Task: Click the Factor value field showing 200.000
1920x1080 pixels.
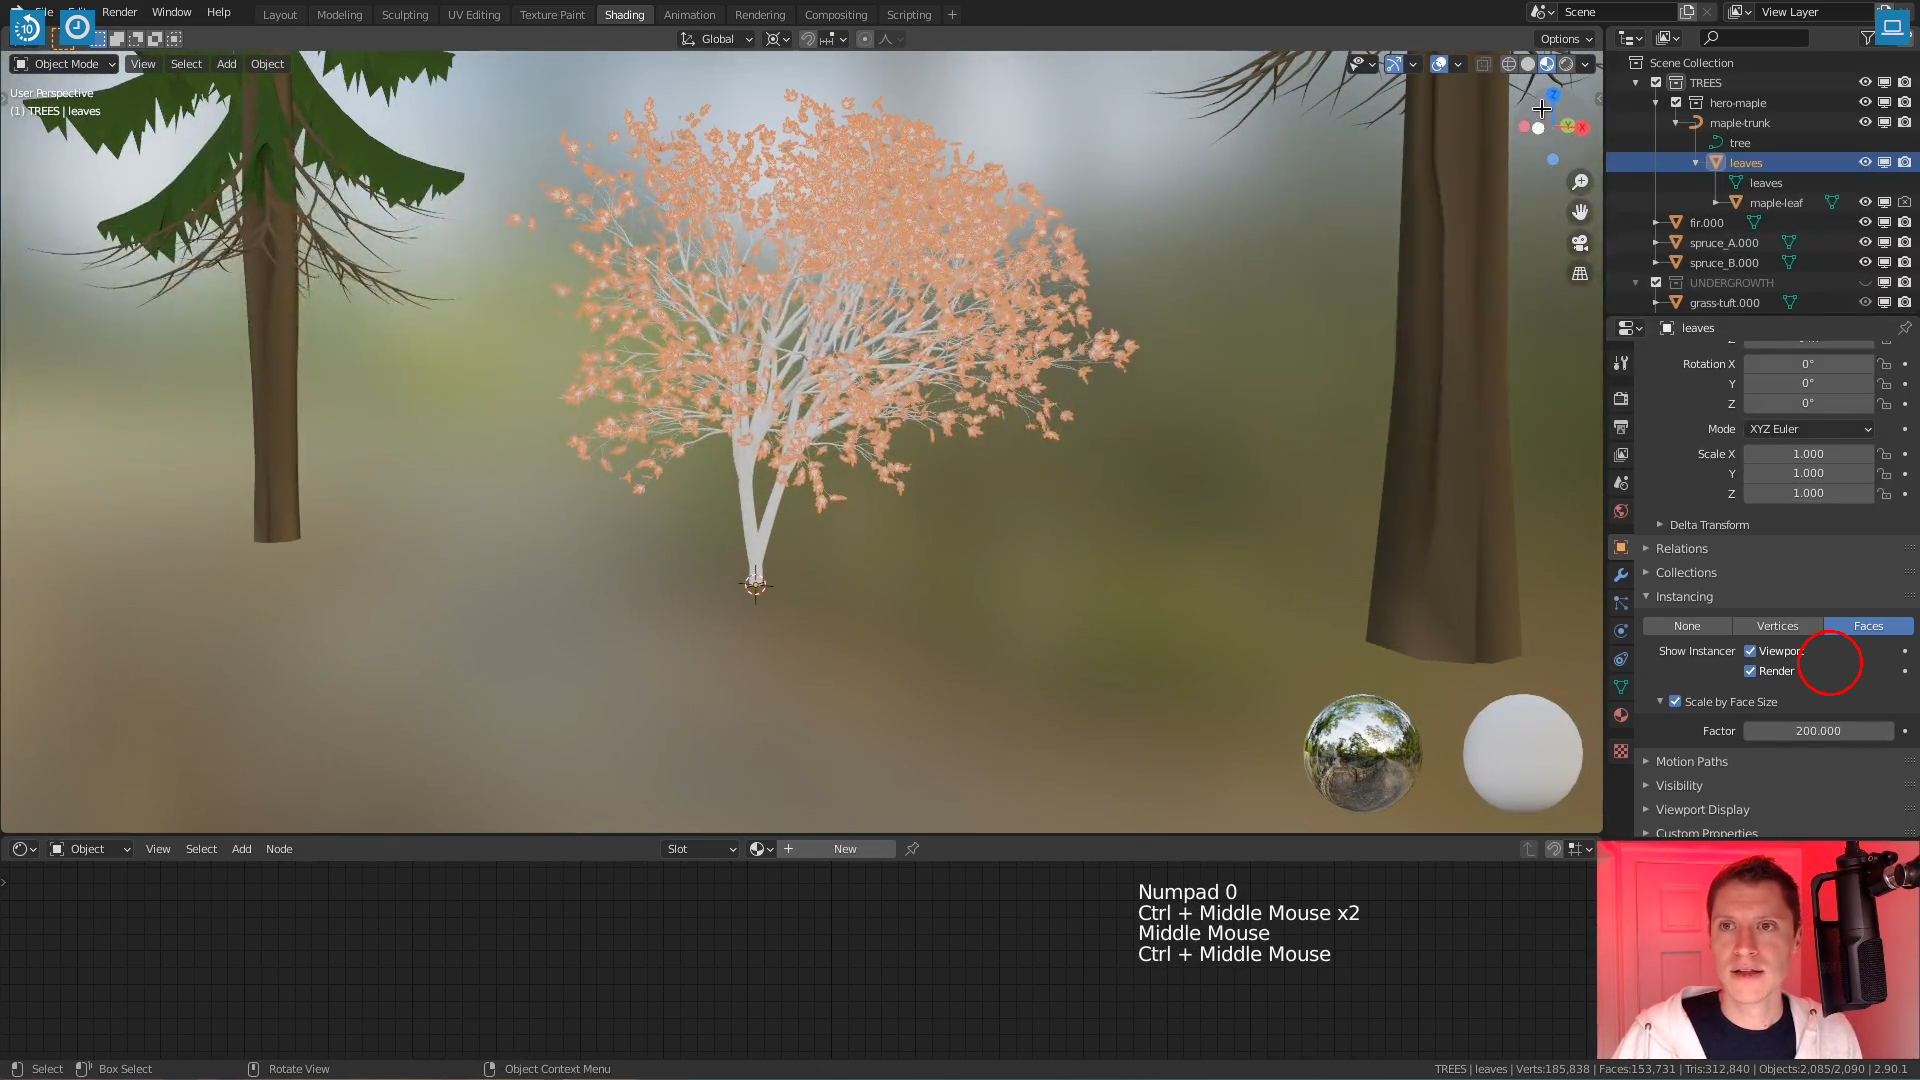Action: pyautogui.click(x=1818, y=730)
